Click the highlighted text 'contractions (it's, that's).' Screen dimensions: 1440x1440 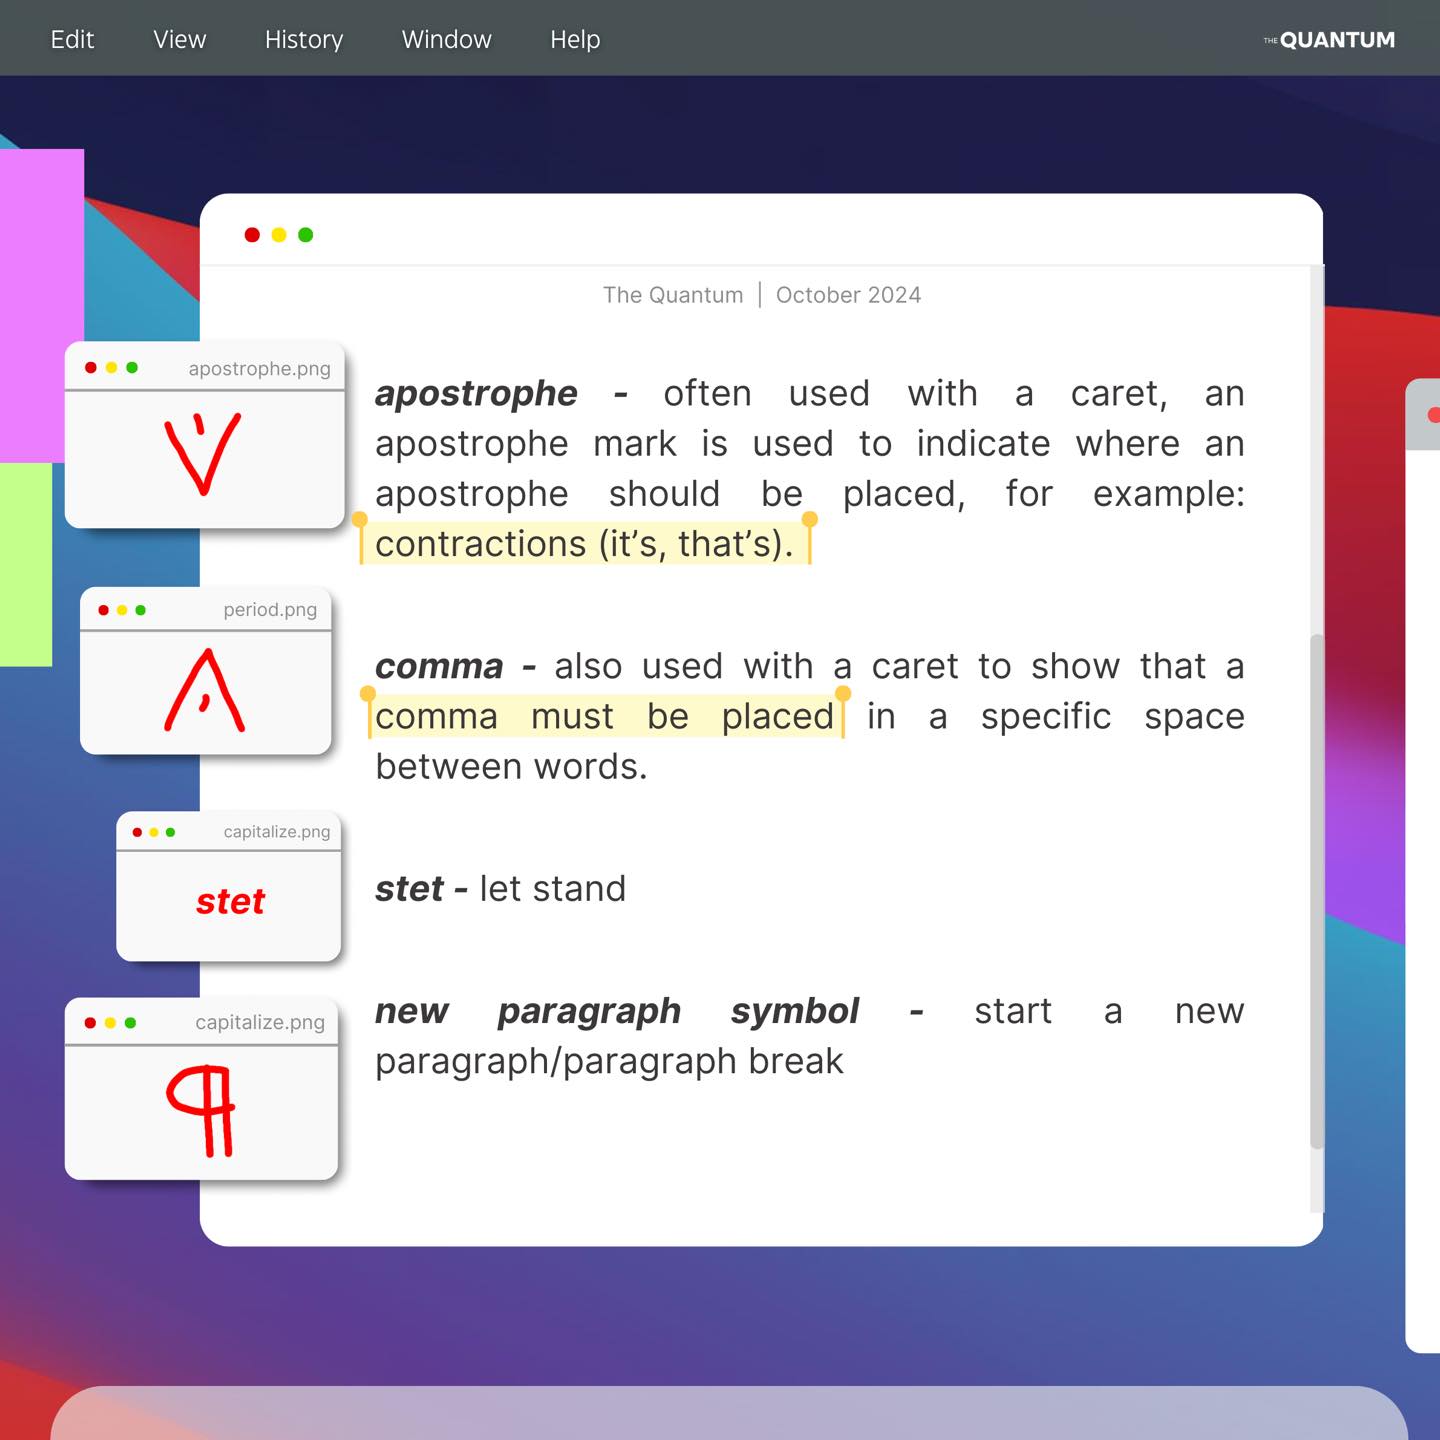[x=584, y=544]
